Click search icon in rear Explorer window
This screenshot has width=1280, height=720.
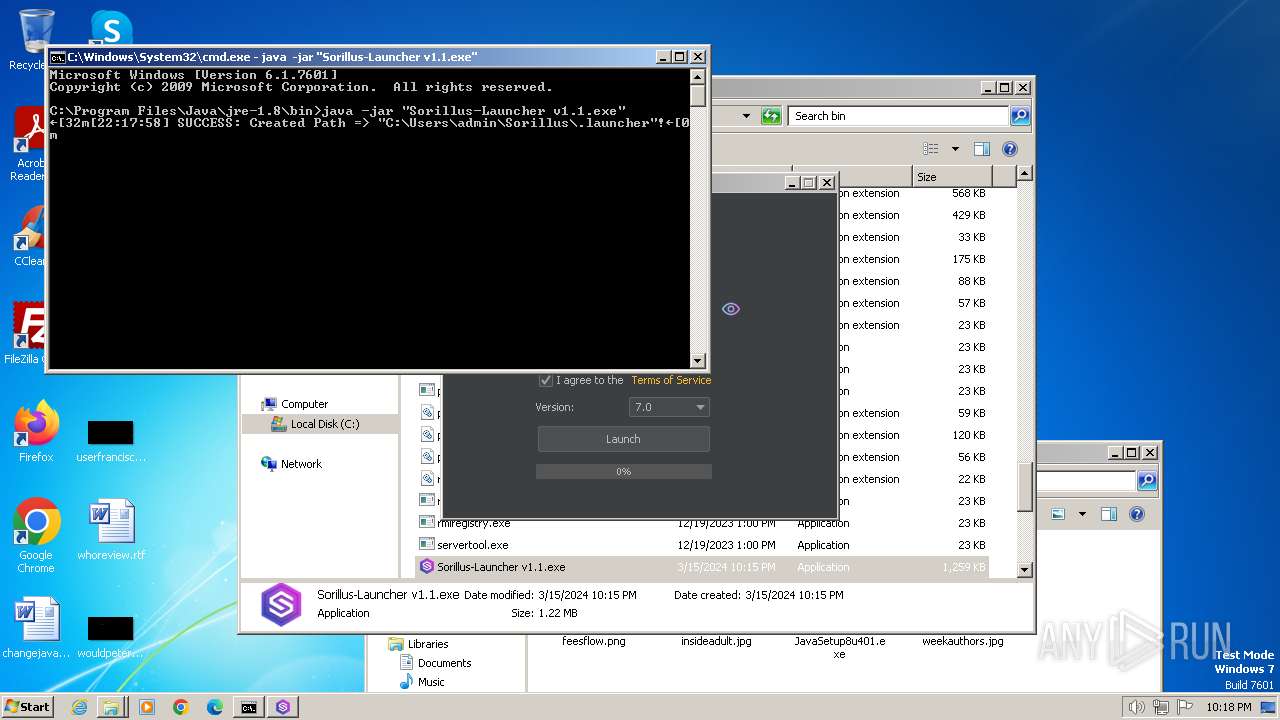[1147, 481]
